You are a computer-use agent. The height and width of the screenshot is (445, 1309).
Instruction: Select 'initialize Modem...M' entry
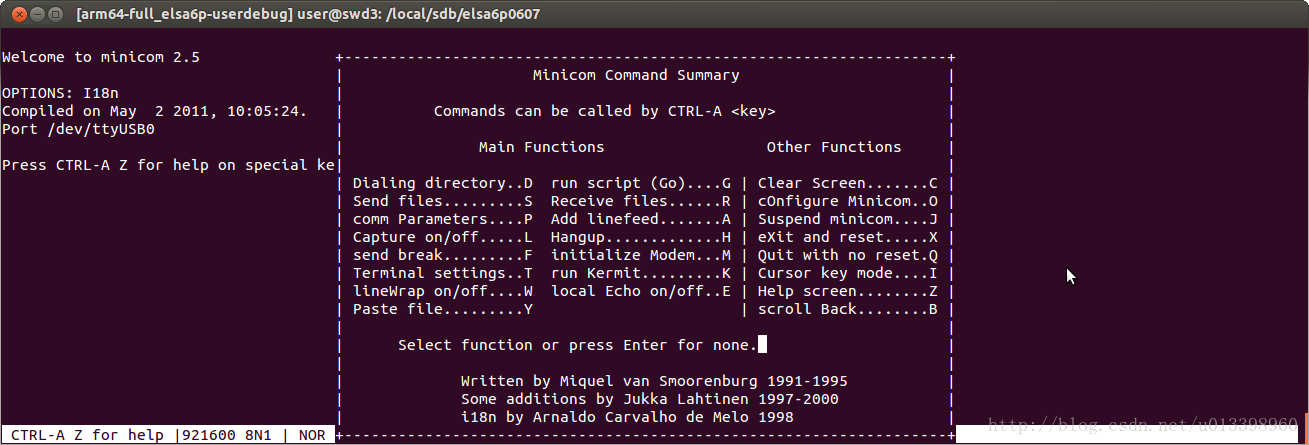[x=641, y=255]
